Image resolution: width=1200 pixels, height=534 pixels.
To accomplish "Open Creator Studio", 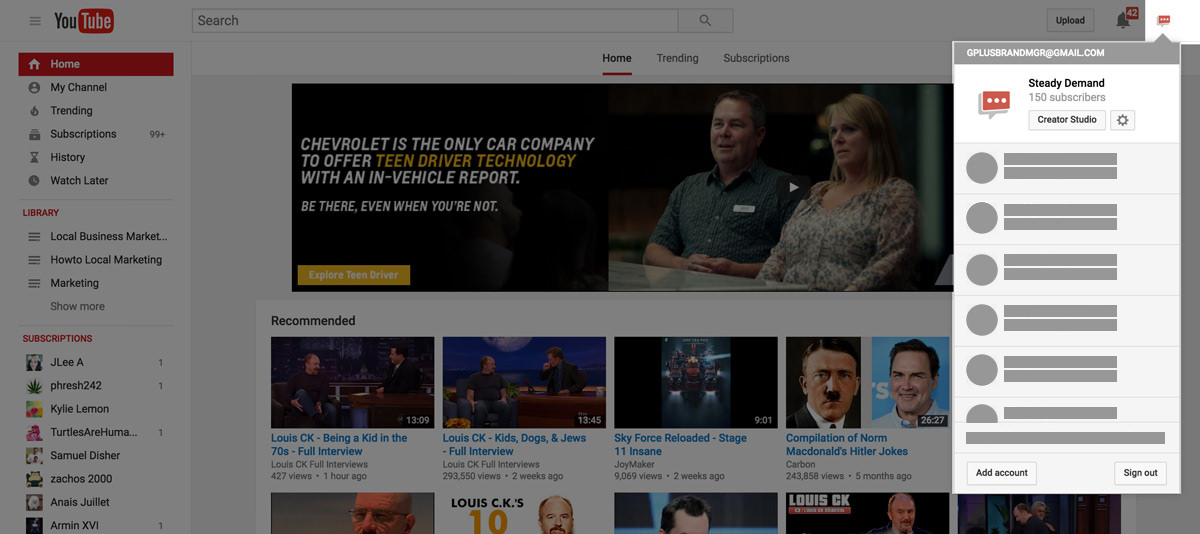I will 1066,120.
